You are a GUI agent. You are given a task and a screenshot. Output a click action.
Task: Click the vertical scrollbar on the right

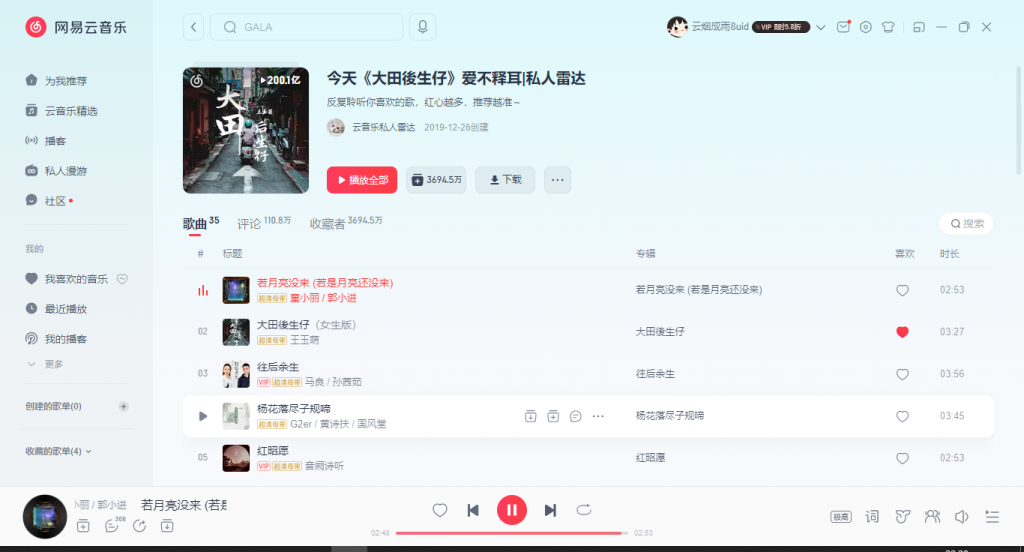point(1018,121)
